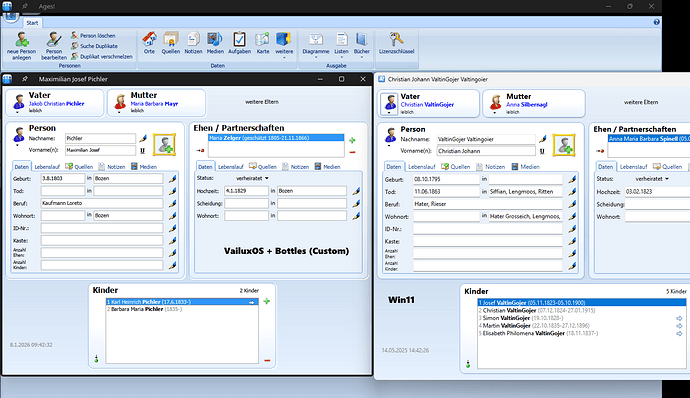690x398 pixels.
Task: Open Notizen tab in Pichler Person panel
Action: point(112,167)
